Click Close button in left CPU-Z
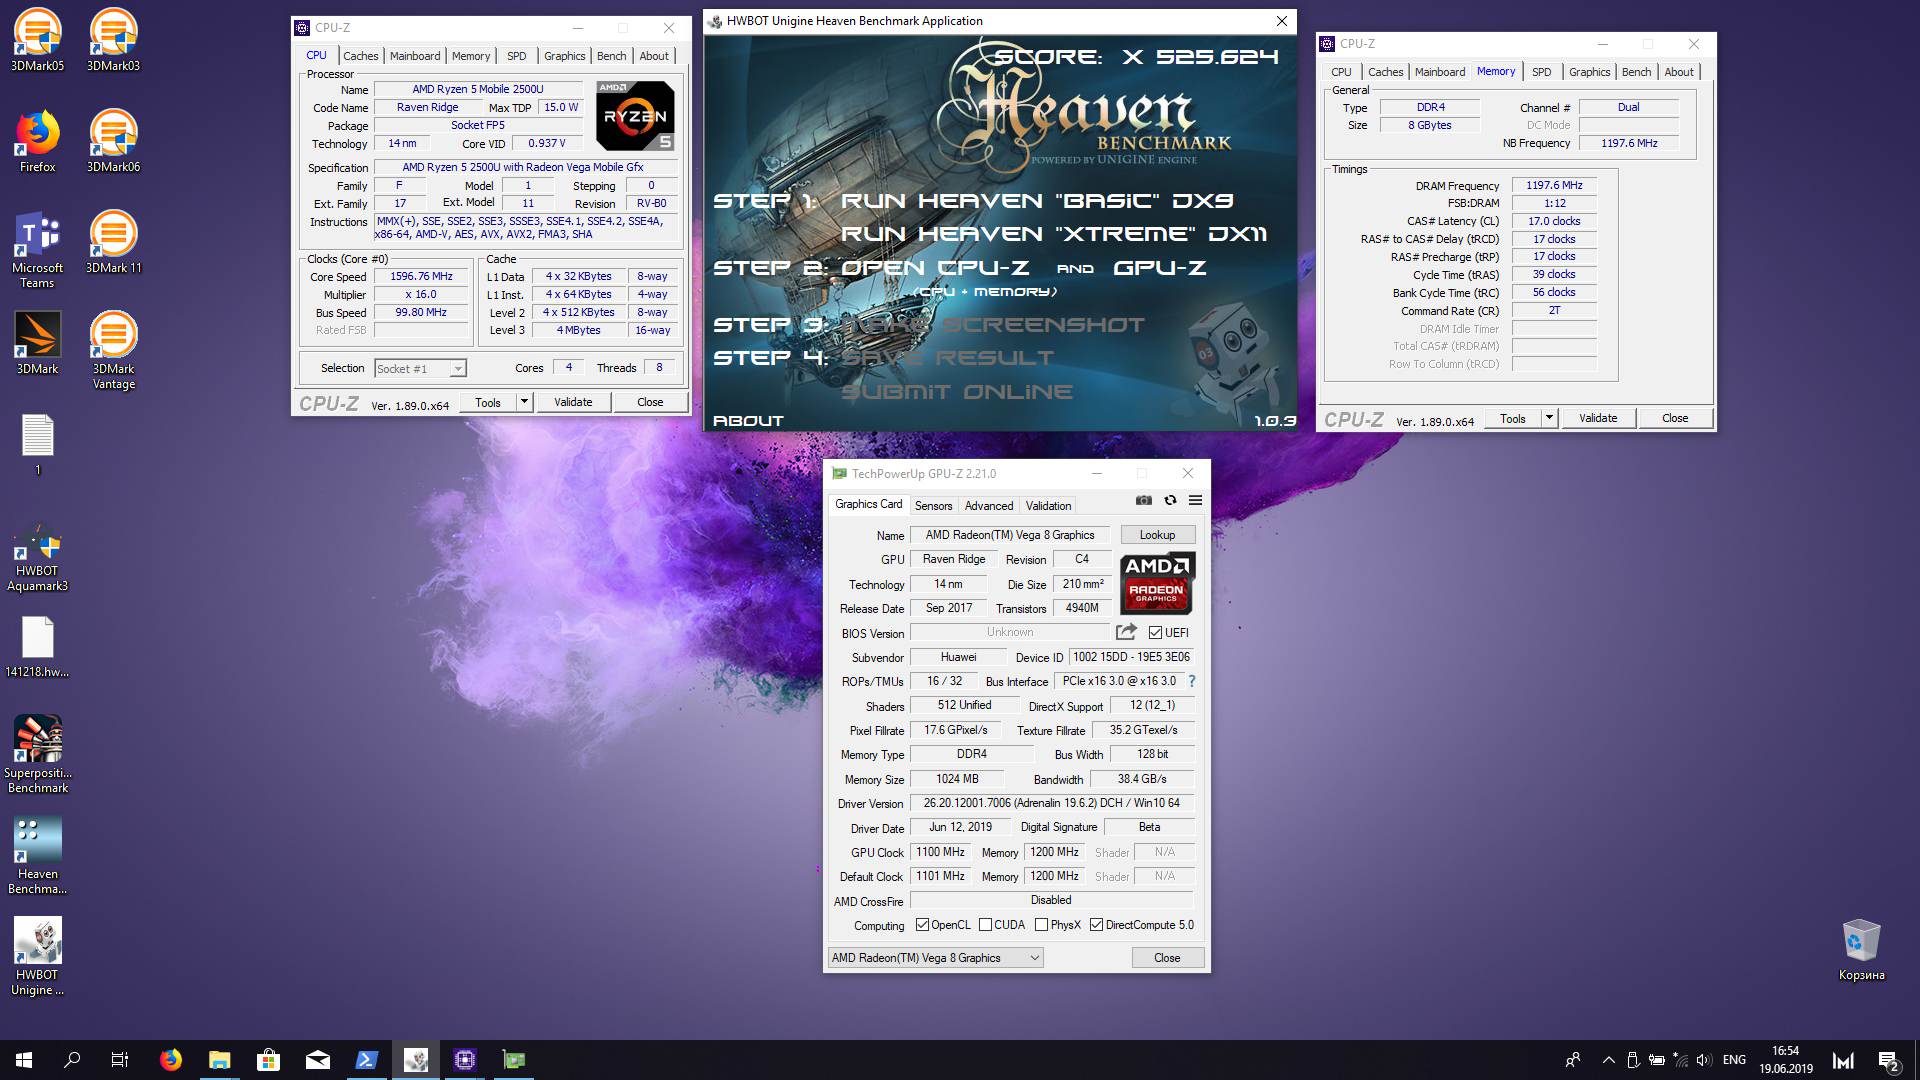The image size is (1920, 1080). click(x=650, y=402)
